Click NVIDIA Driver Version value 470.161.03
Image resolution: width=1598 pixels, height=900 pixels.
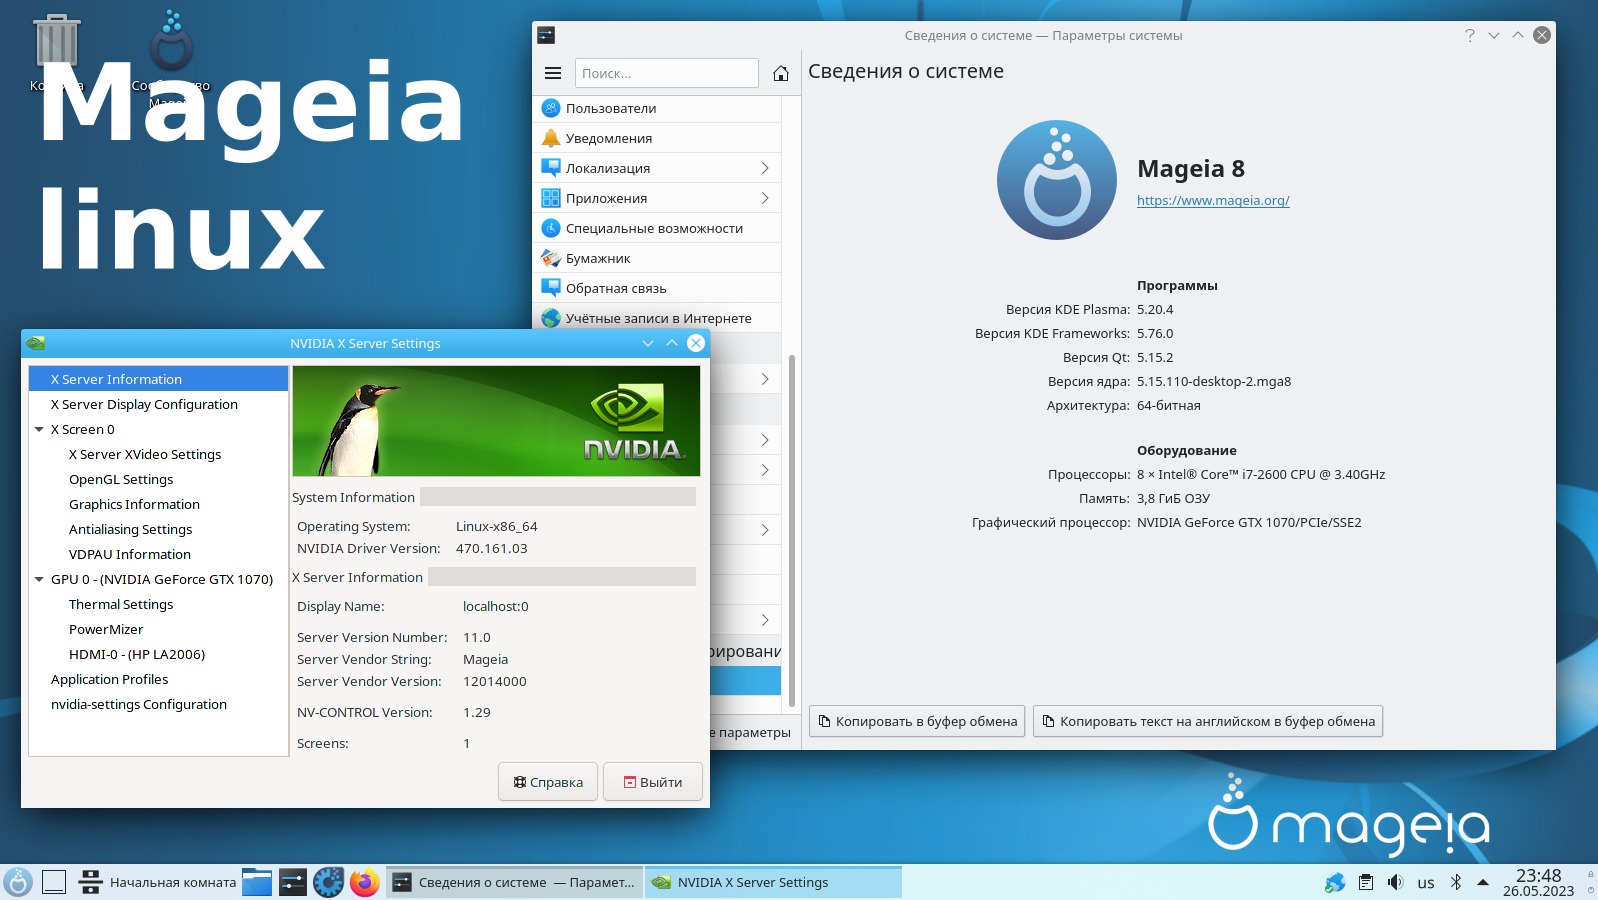pyautogui.click(x=492, y=548)
